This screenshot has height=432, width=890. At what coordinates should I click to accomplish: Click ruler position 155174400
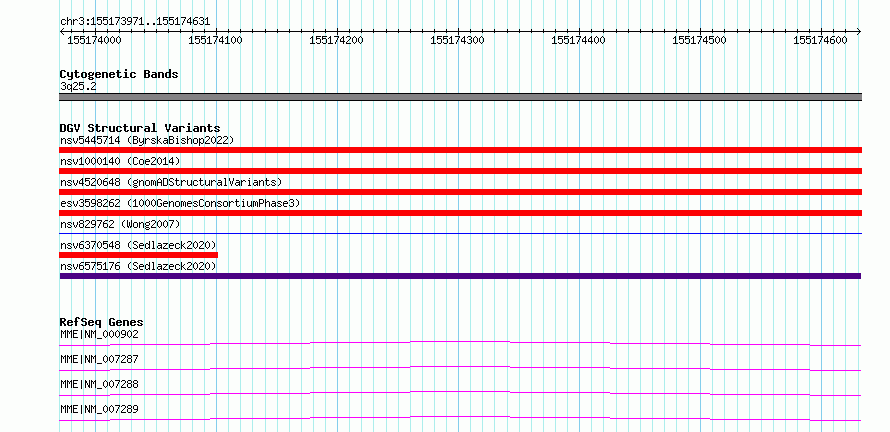[x=578, y=40]
